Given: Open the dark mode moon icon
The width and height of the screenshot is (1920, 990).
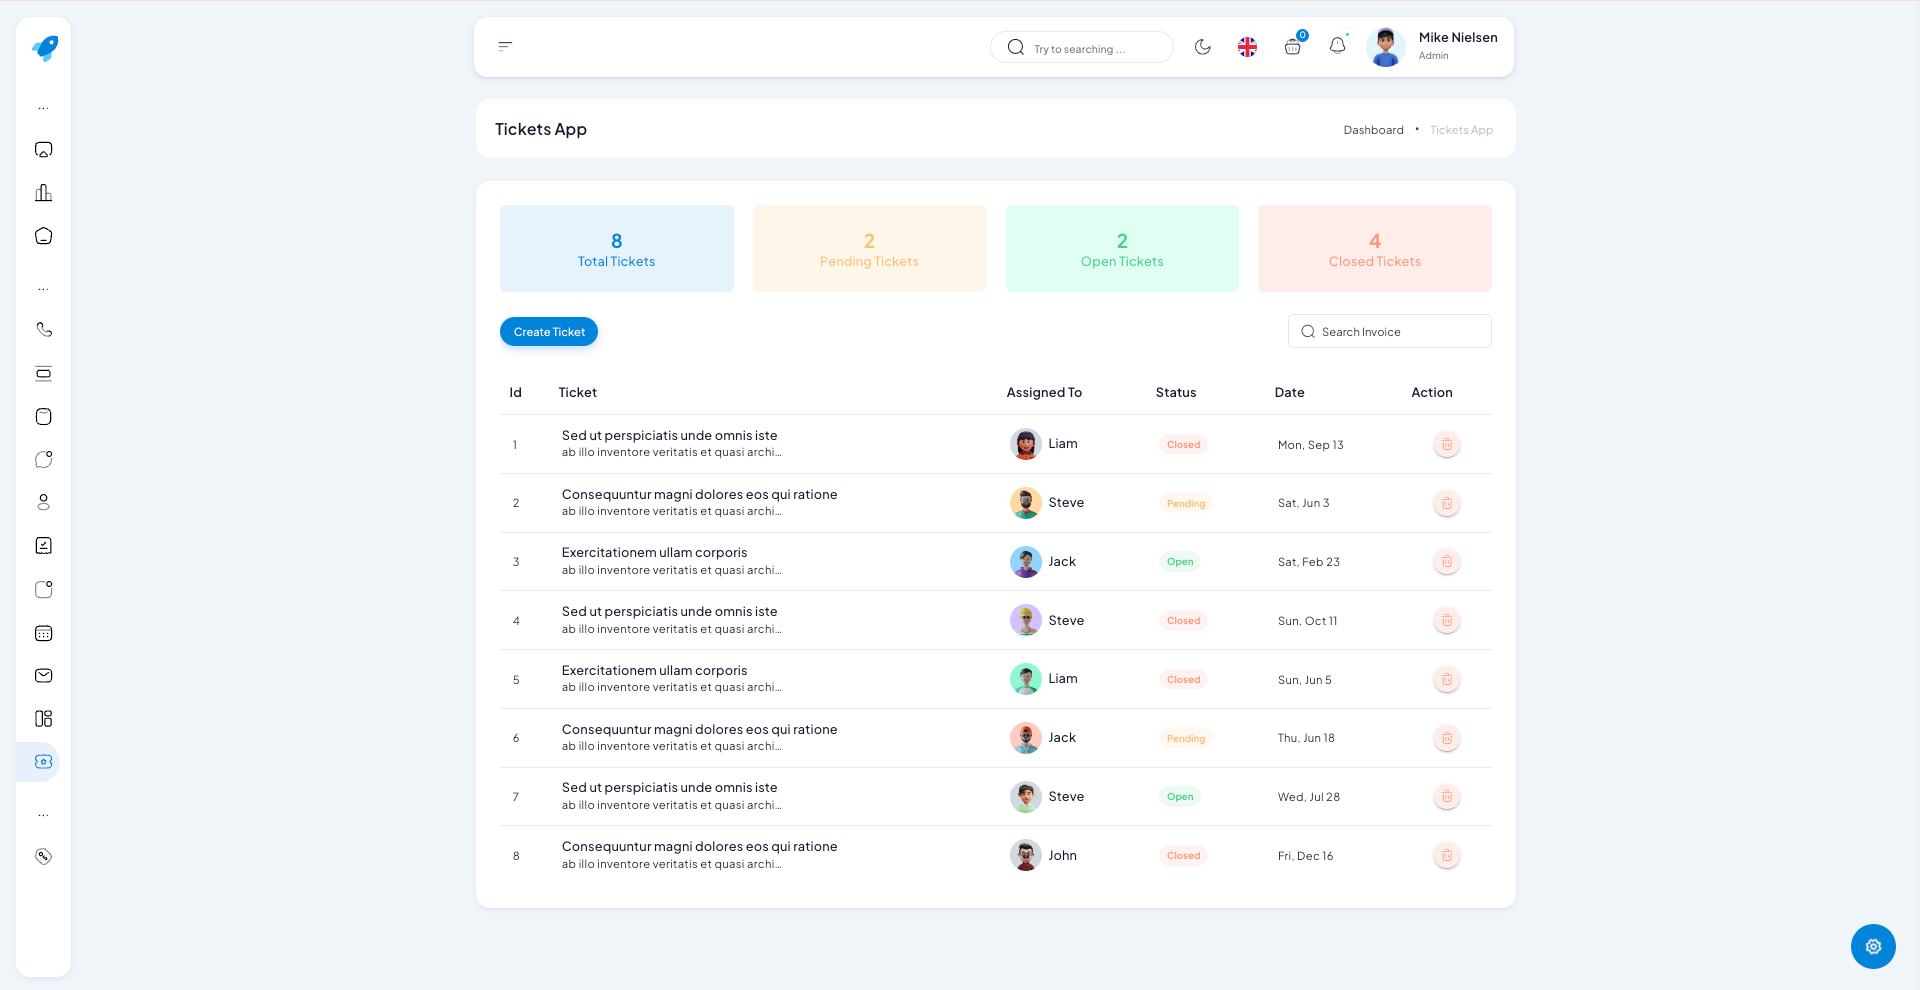Looking at the screenshot, I should [x=1203, y=46].
